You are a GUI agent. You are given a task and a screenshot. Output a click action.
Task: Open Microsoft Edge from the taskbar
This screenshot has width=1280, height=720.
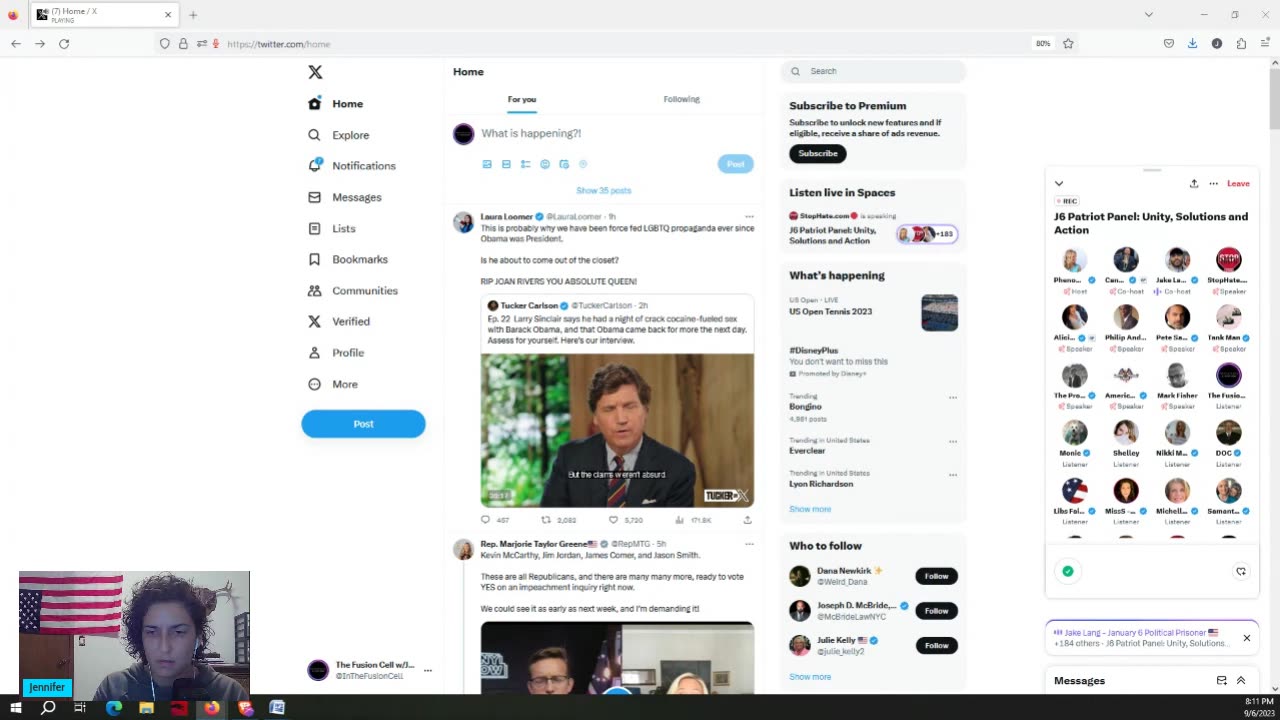tap(114, 708)
